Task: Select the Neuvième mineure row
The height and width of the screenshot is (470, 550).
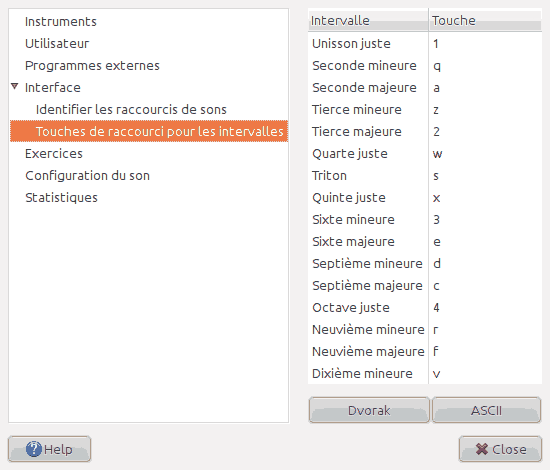Action: tap(425, 330)
